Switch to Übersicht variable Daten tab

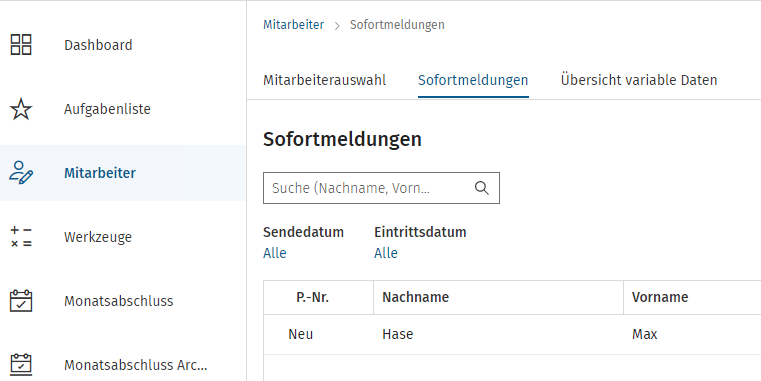pyautogui.click(x=639, y=80)
